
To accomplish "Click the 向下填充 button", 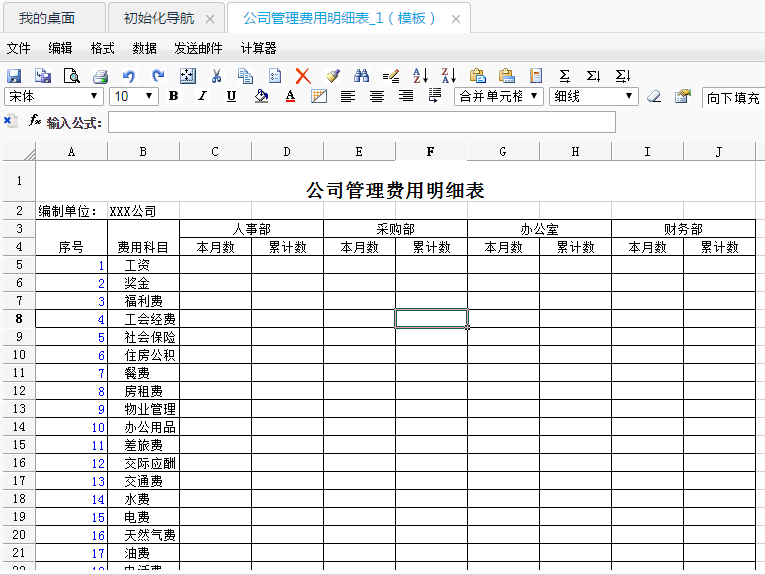I will pyautogui.click(x=733, y=97).
